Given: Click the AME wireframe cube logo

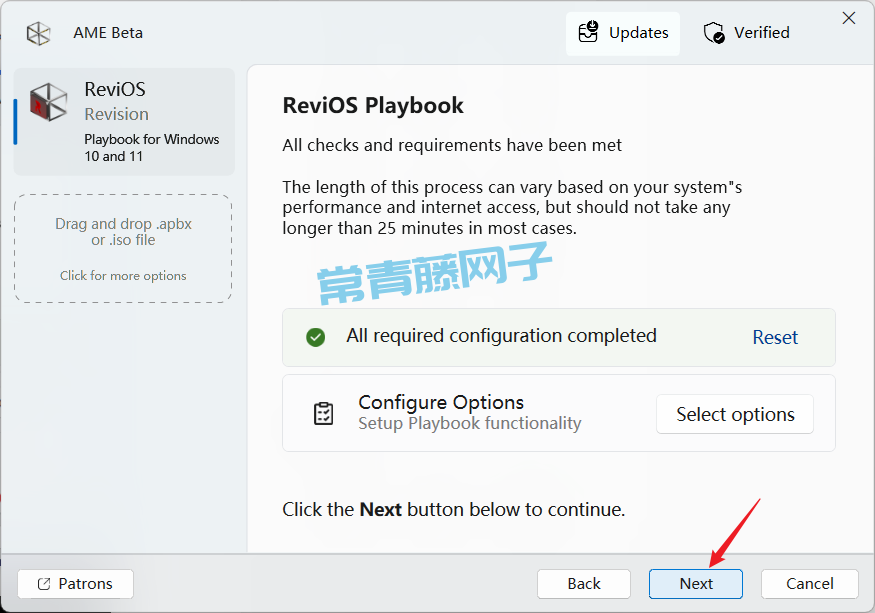Looking at the screenshot, I should click(x=38, y=33).
